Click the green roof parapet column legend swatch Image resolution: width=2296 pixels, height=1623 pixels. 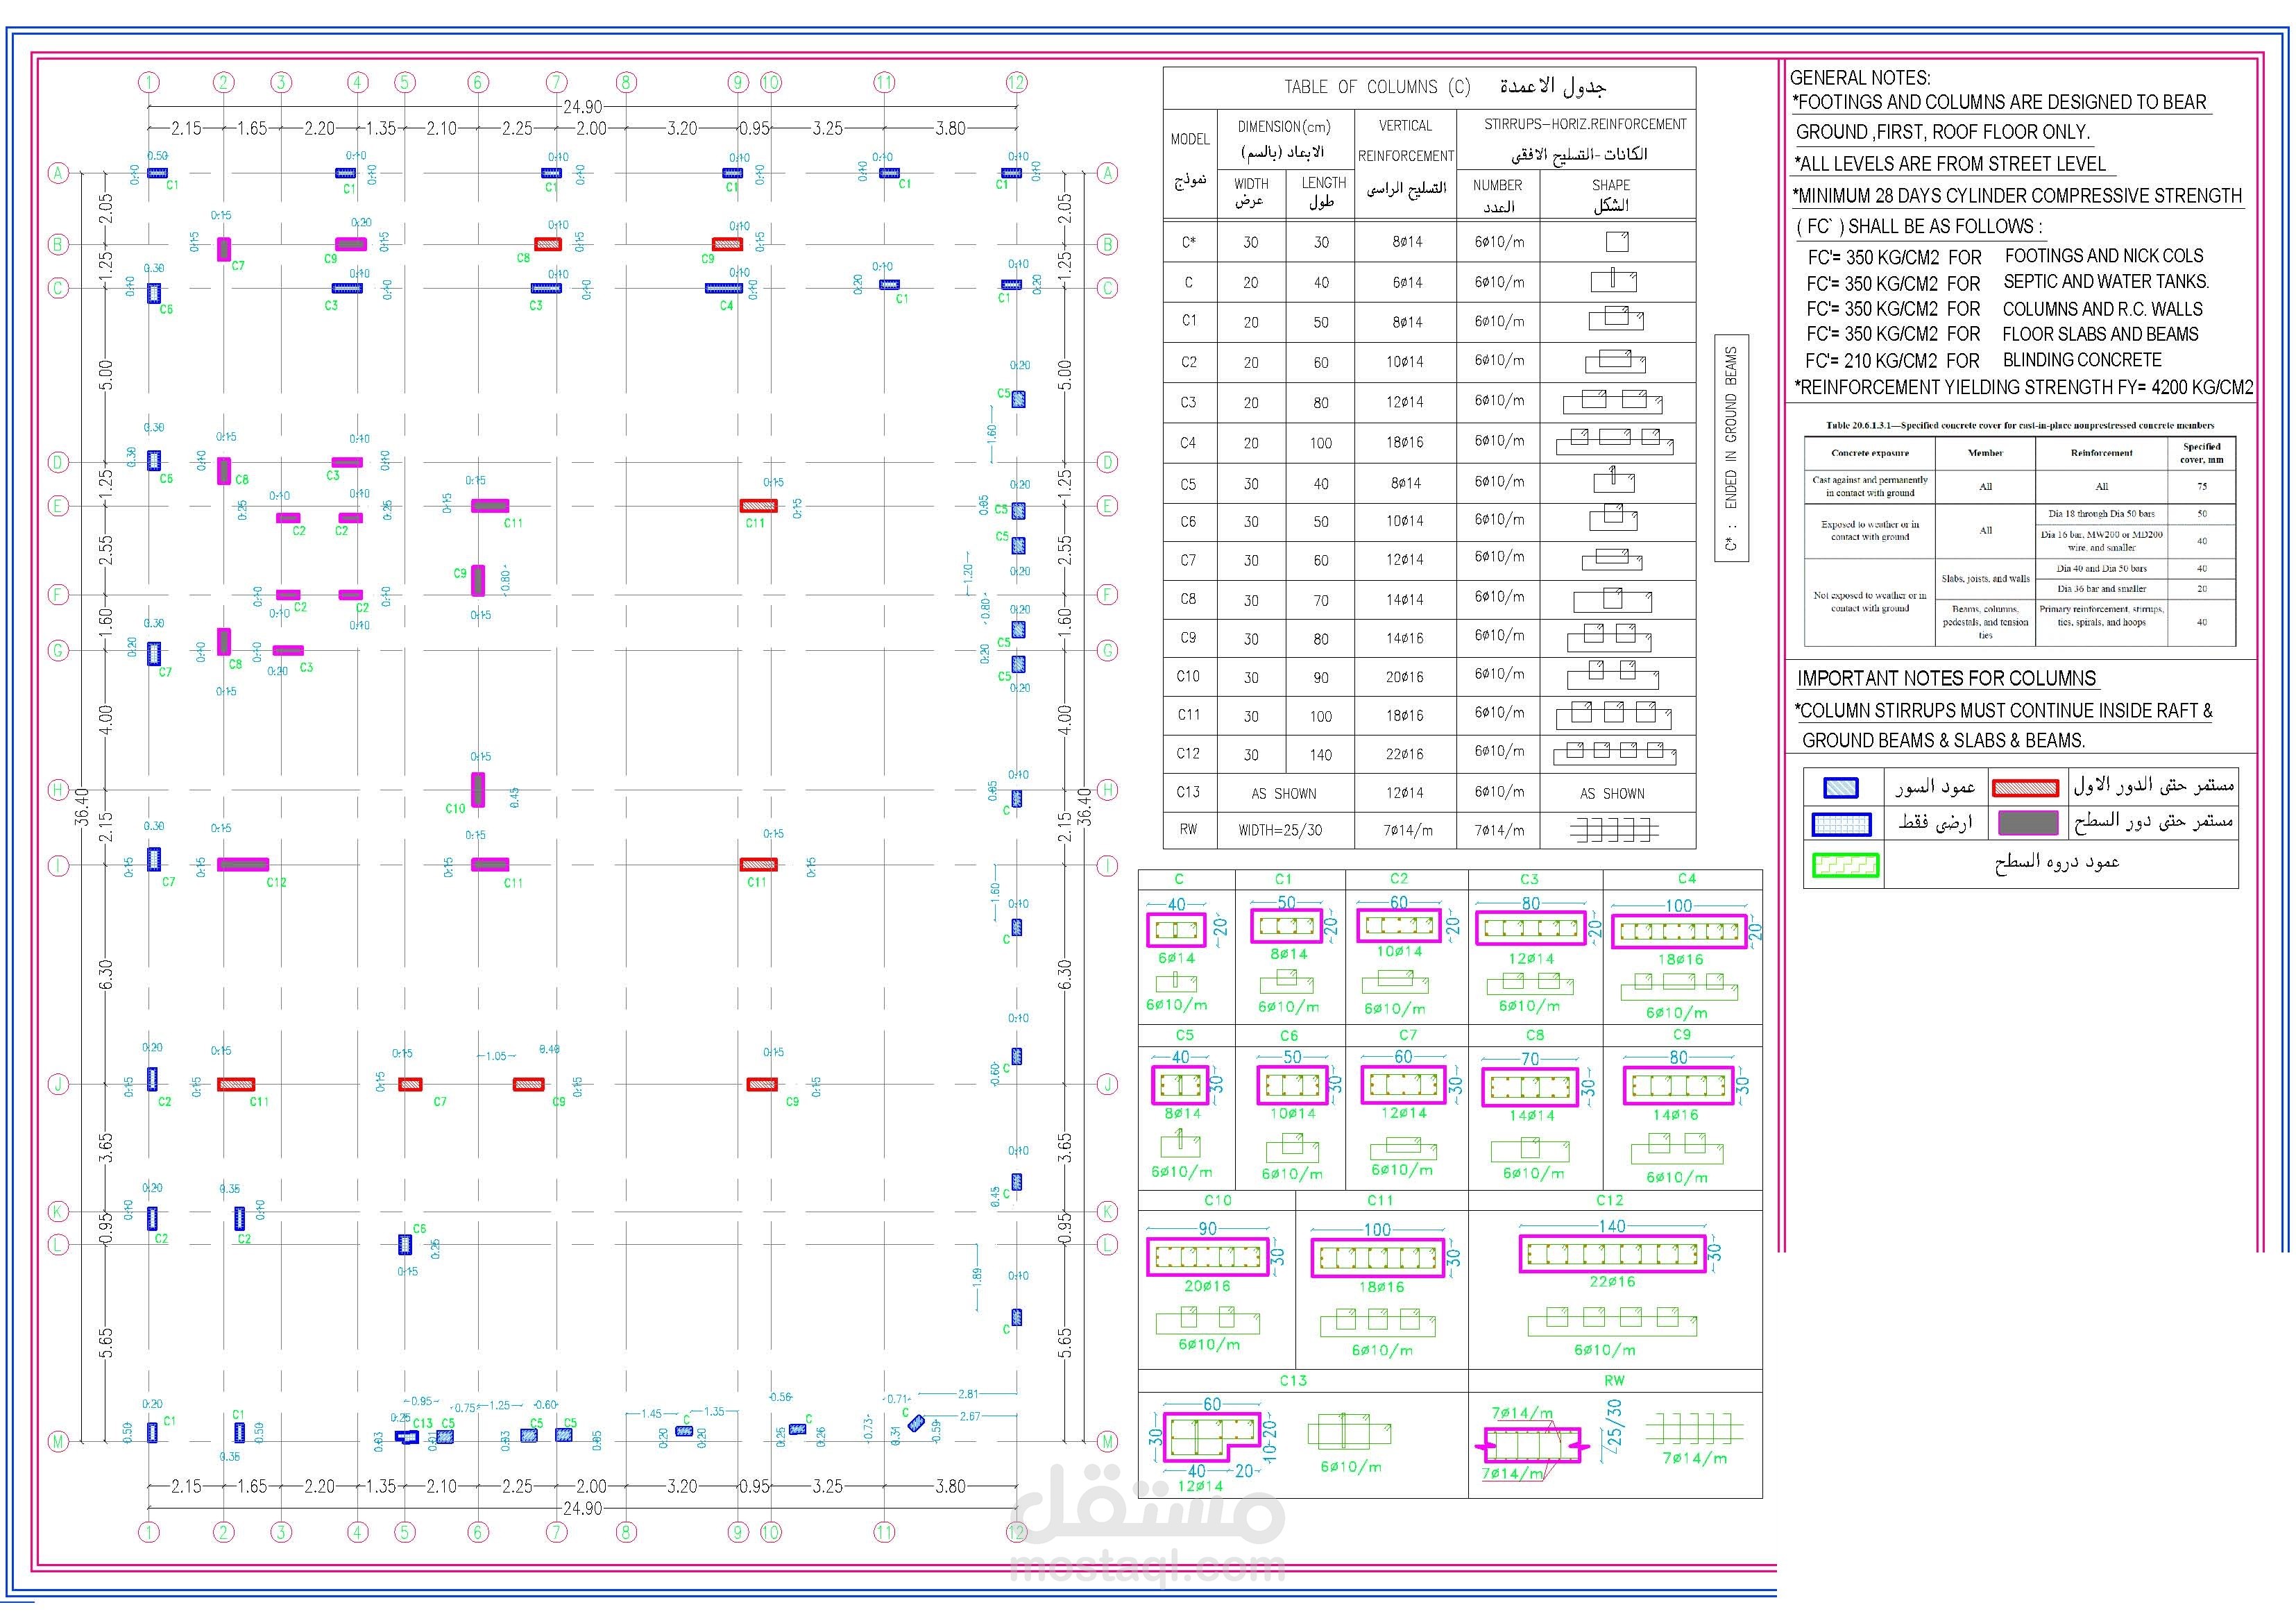1846,865
